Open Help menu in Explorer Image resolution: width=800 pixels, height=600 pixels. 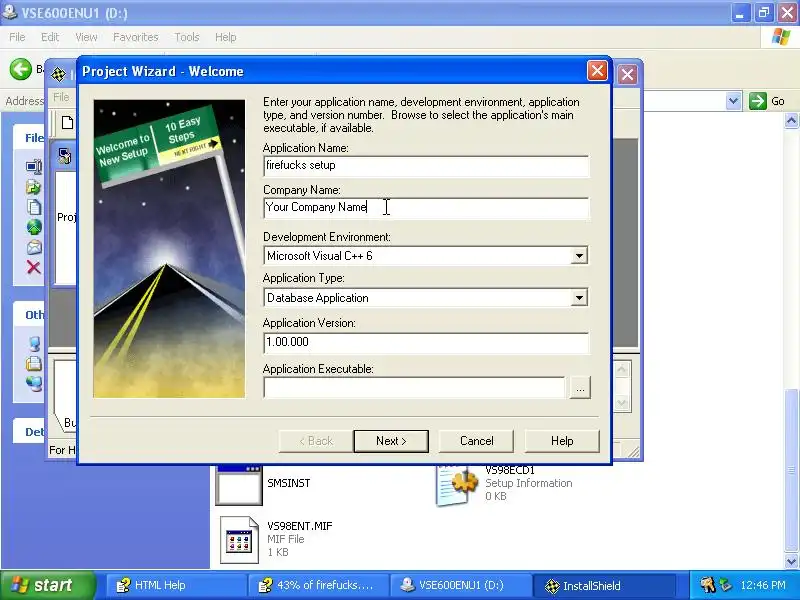(226, 37)
